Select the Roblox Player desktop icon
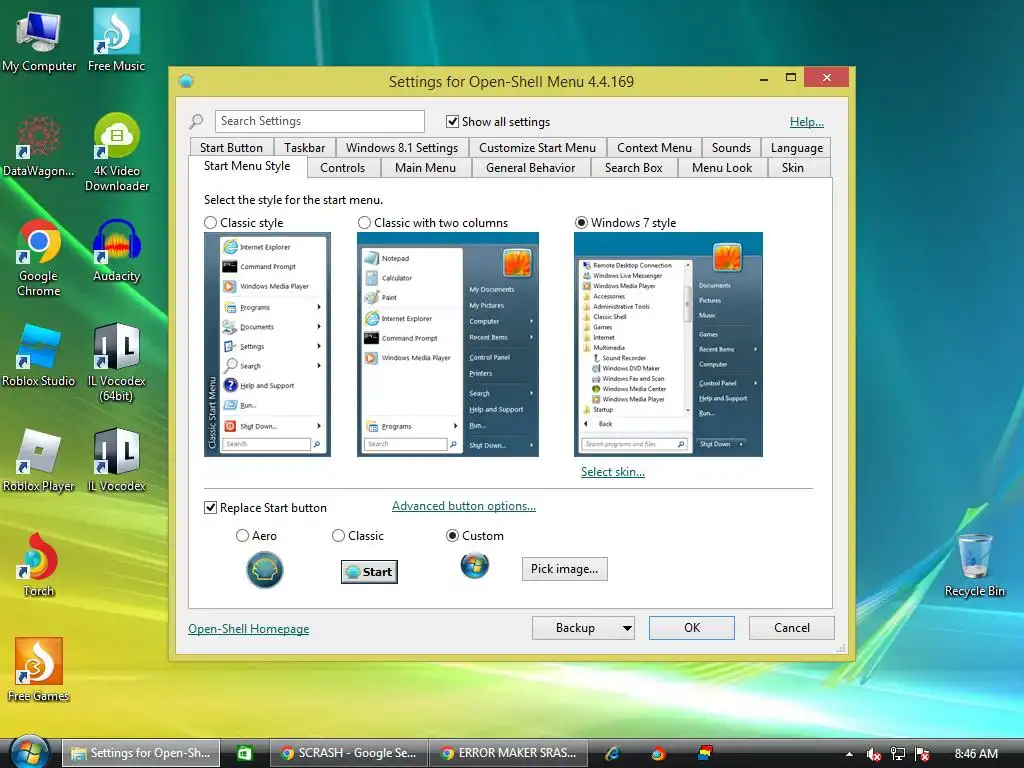 (x=39, y=461)
